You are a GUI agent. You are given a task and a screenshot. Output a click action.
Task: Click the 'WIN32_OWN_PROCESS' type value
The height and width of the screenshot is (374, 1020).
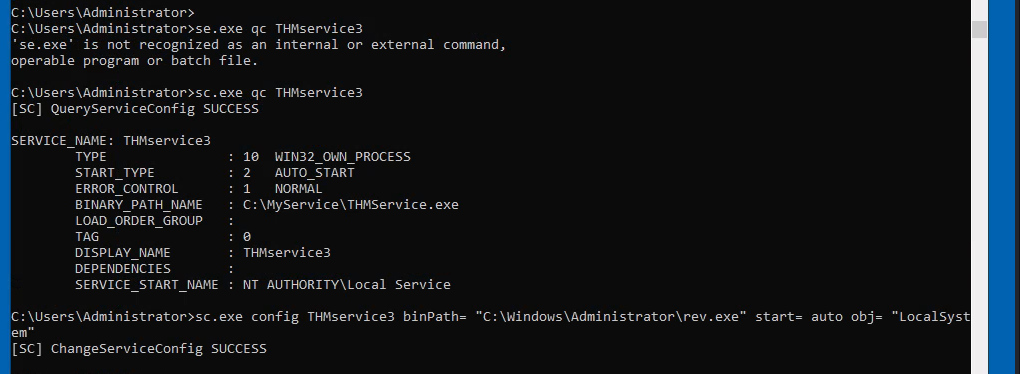point(343,157)
